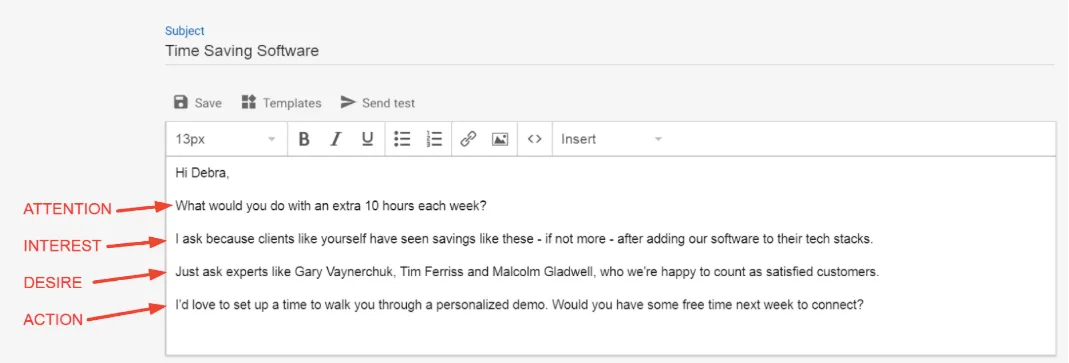Insert a bulleted list
The height and width of the screenshot is (363, 1069).
point(402,139)
